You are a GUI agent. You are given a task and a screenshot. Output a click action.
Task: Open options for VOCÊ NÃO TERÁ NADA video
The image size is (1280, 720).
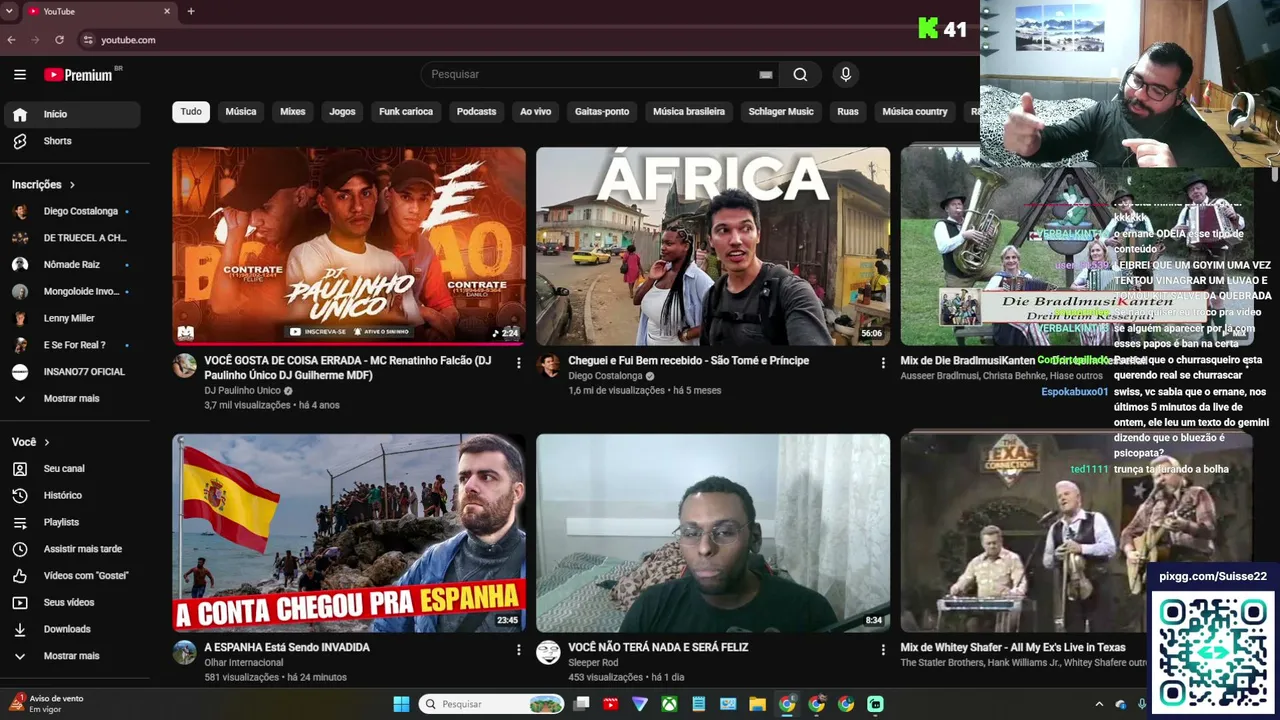pyautogui.click(x=882, y=650)
